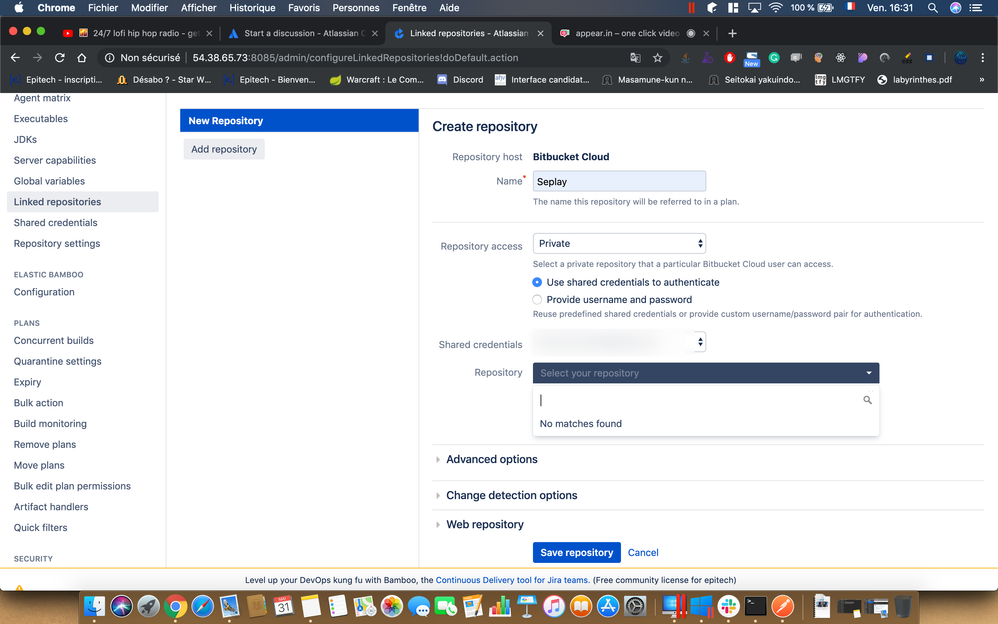Open Build monitoring in sidebar

[50, 424]
